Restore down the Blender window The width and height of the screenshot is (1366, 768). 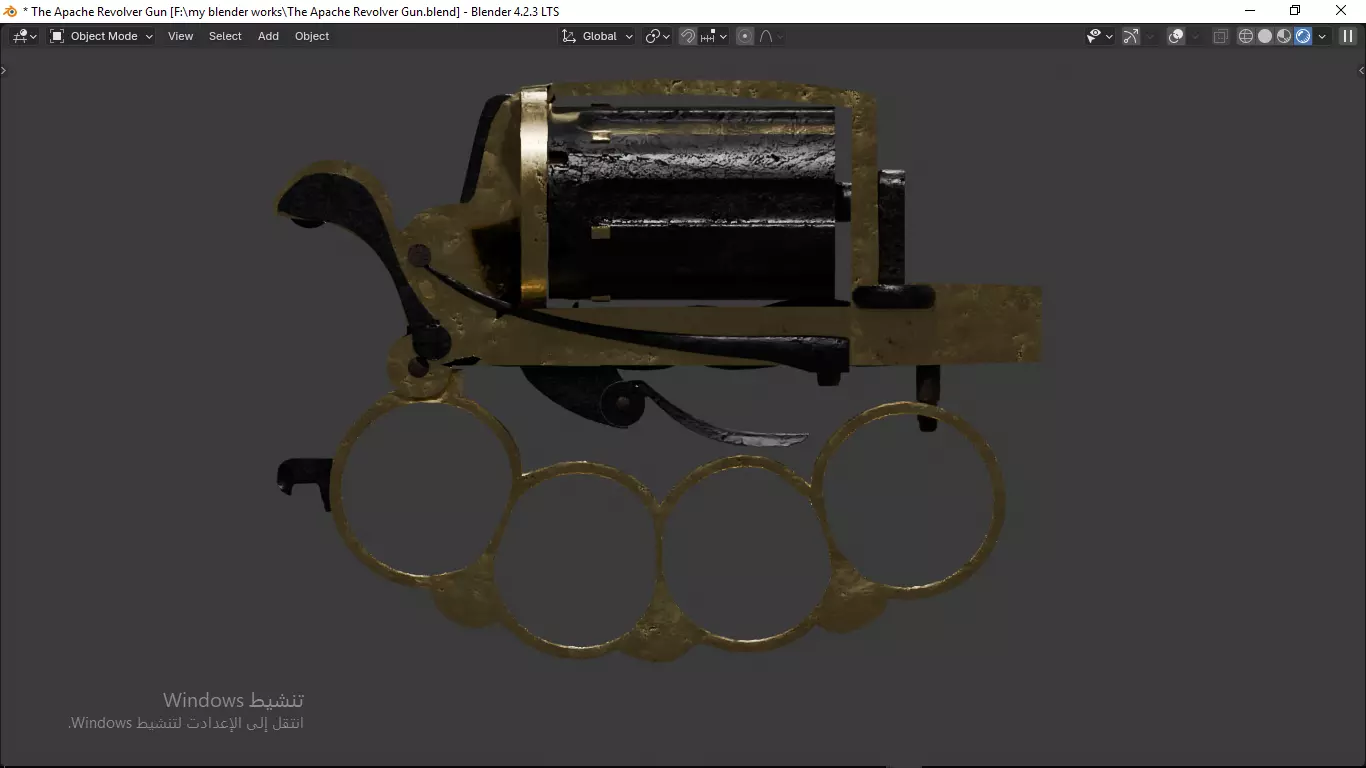[1295, 11]
